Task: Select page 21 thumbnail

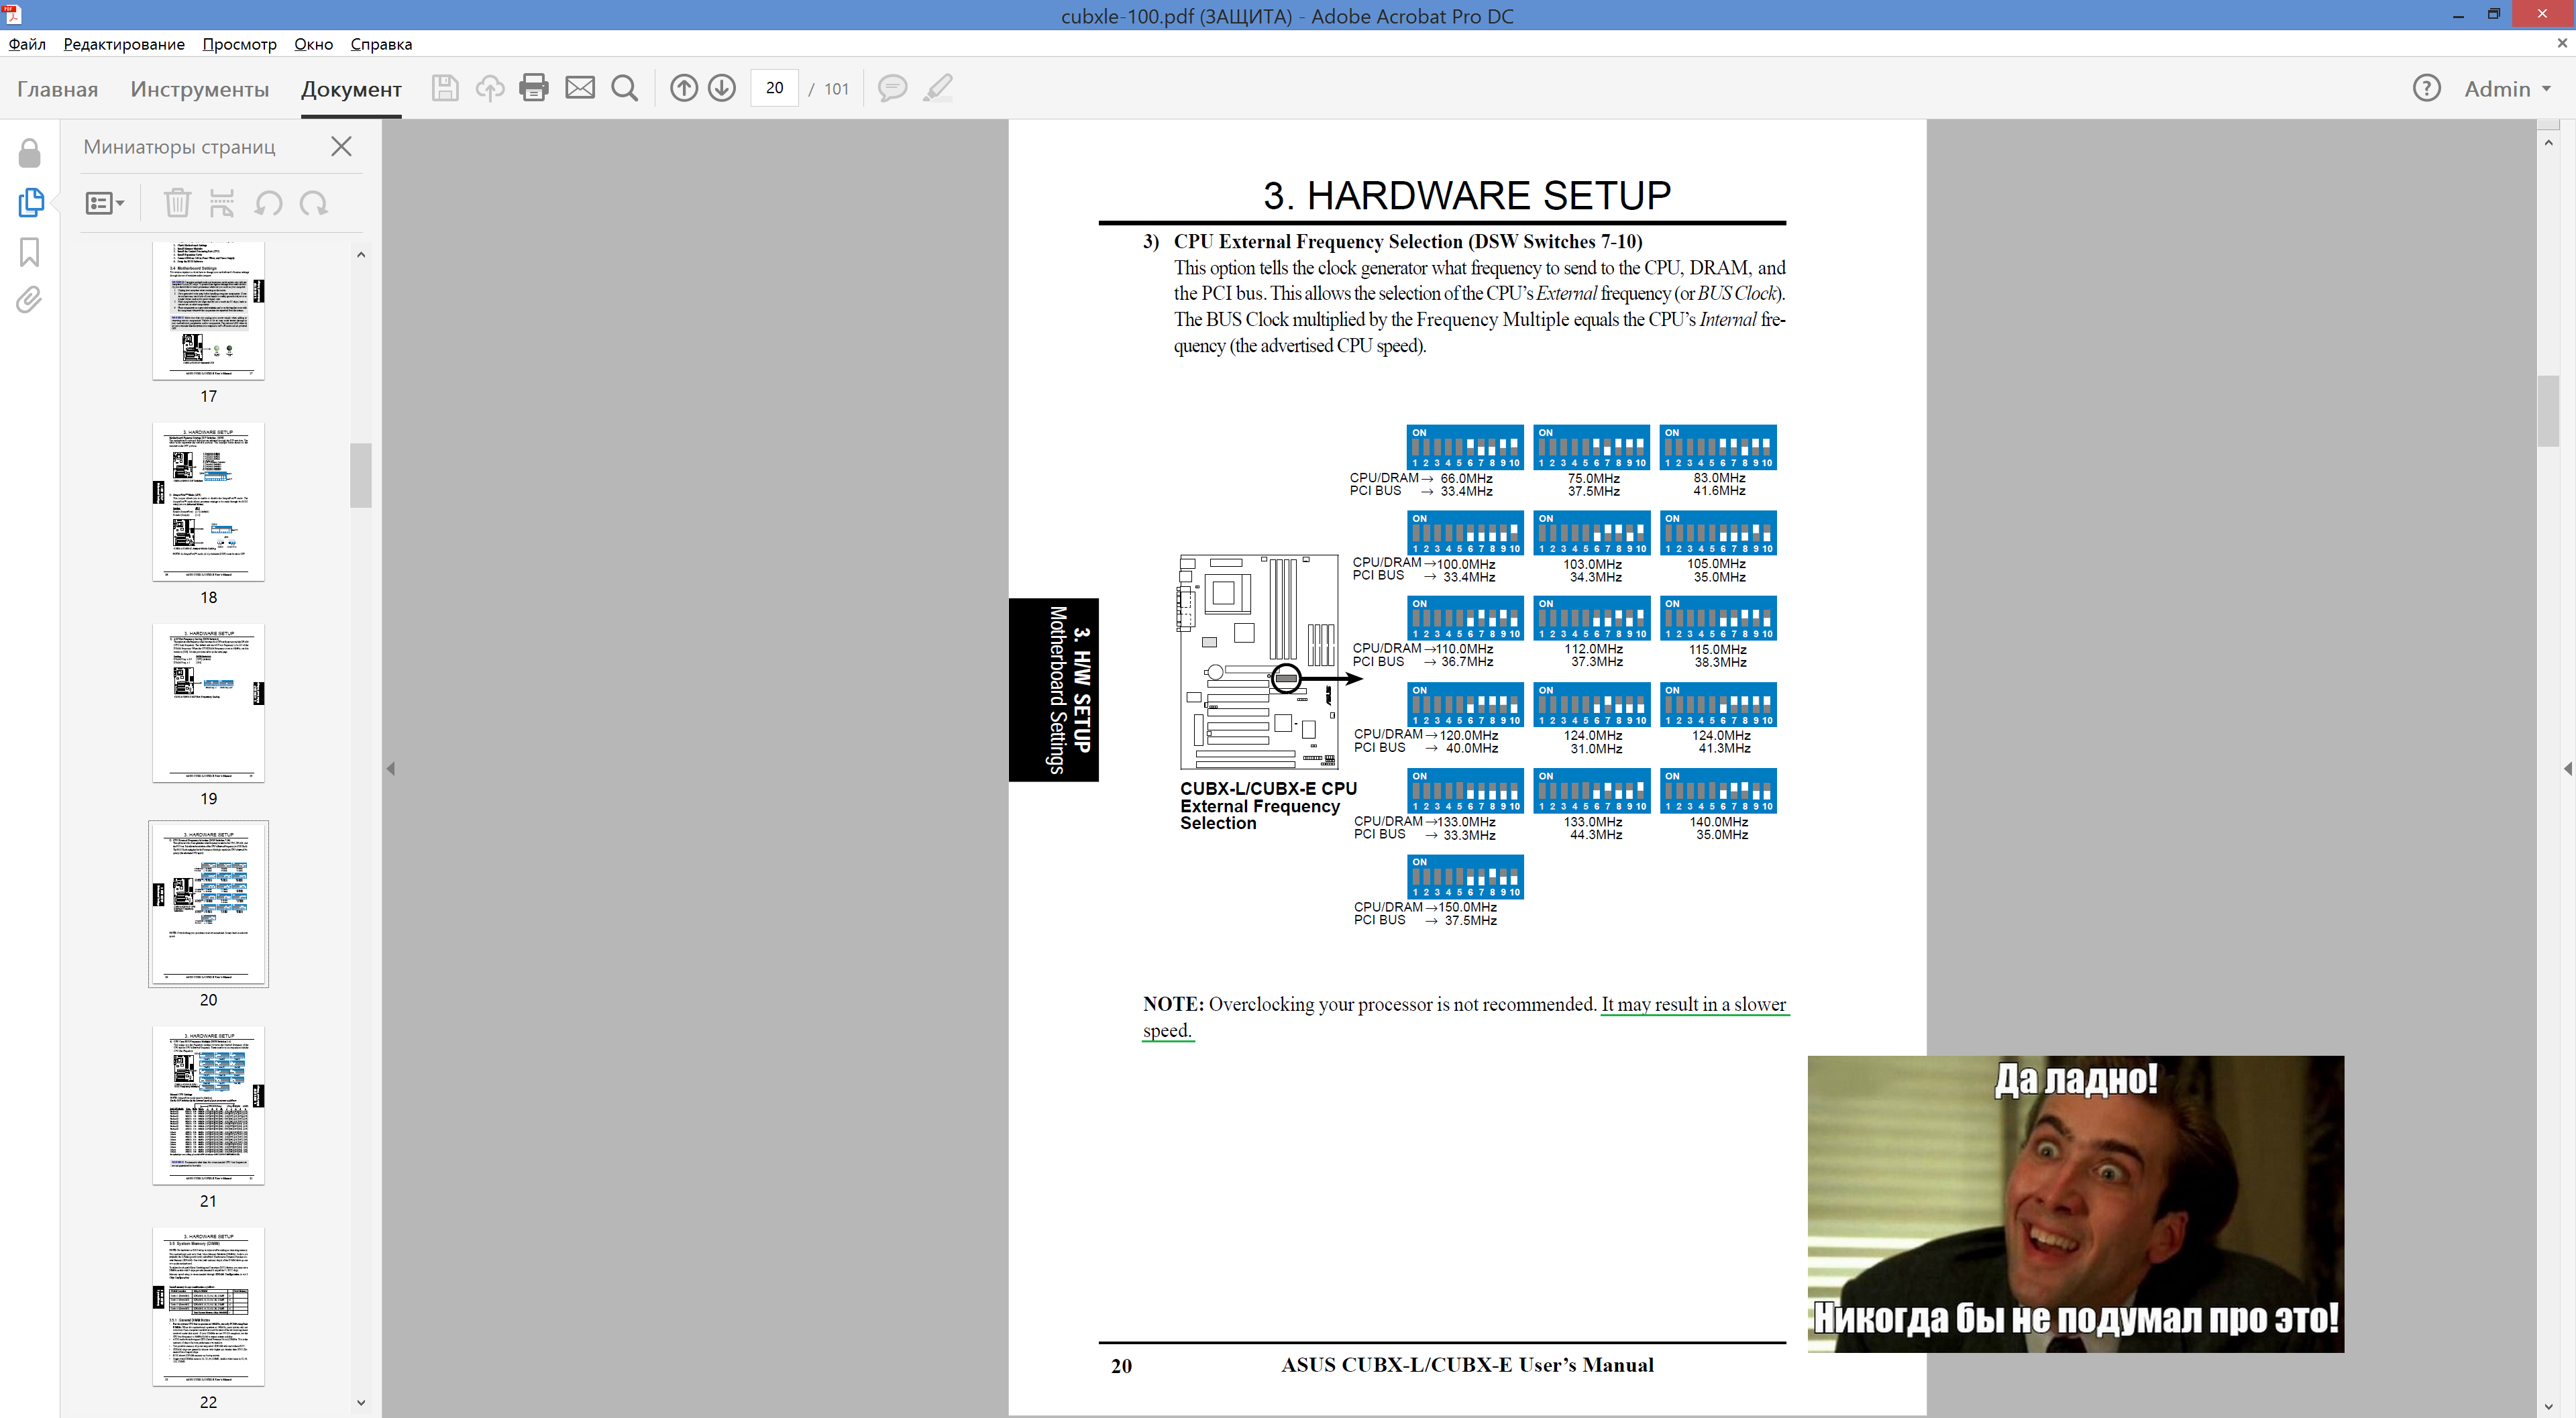Action: coord(208,1105)
